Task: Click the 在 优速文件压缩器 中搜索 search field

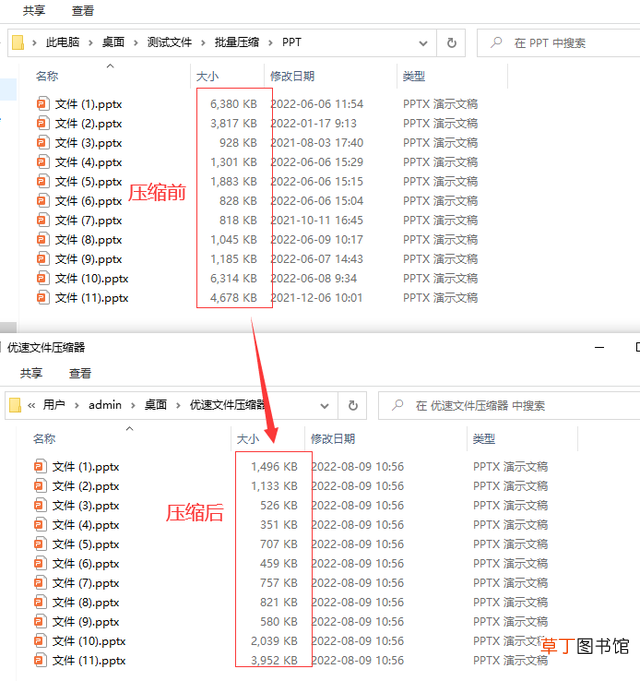Action: [509, 405]
